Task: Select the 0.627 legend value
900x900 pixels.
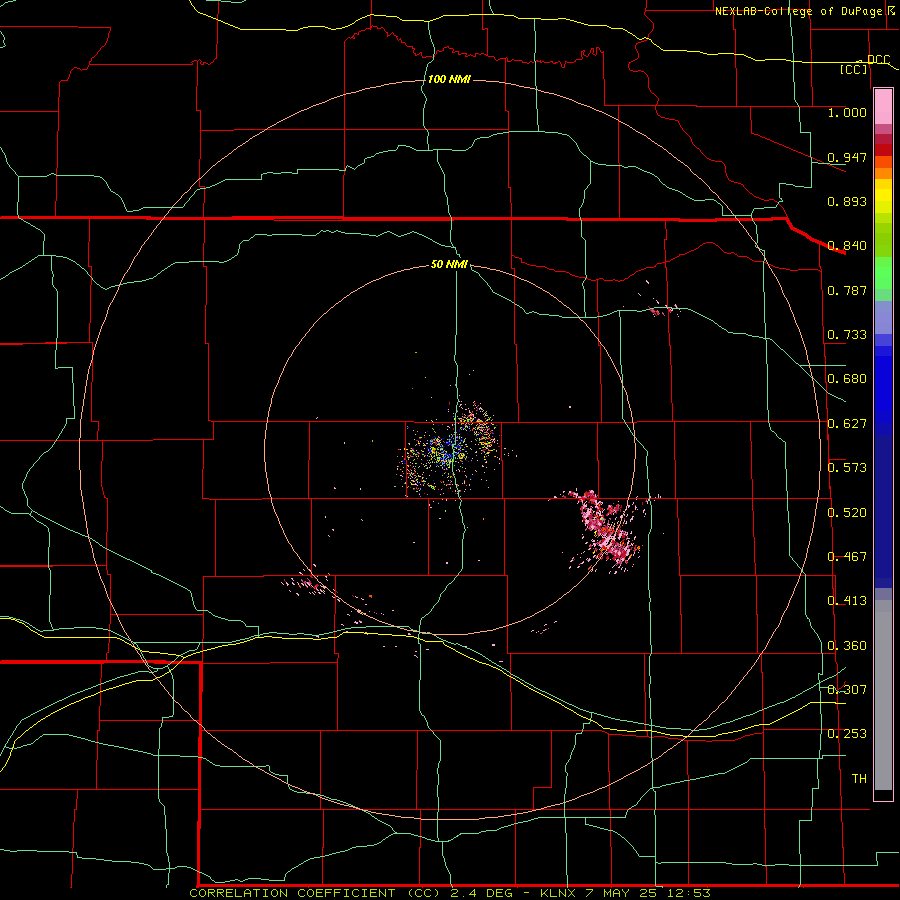Action: pyautogui.click(x=847, y=423)
